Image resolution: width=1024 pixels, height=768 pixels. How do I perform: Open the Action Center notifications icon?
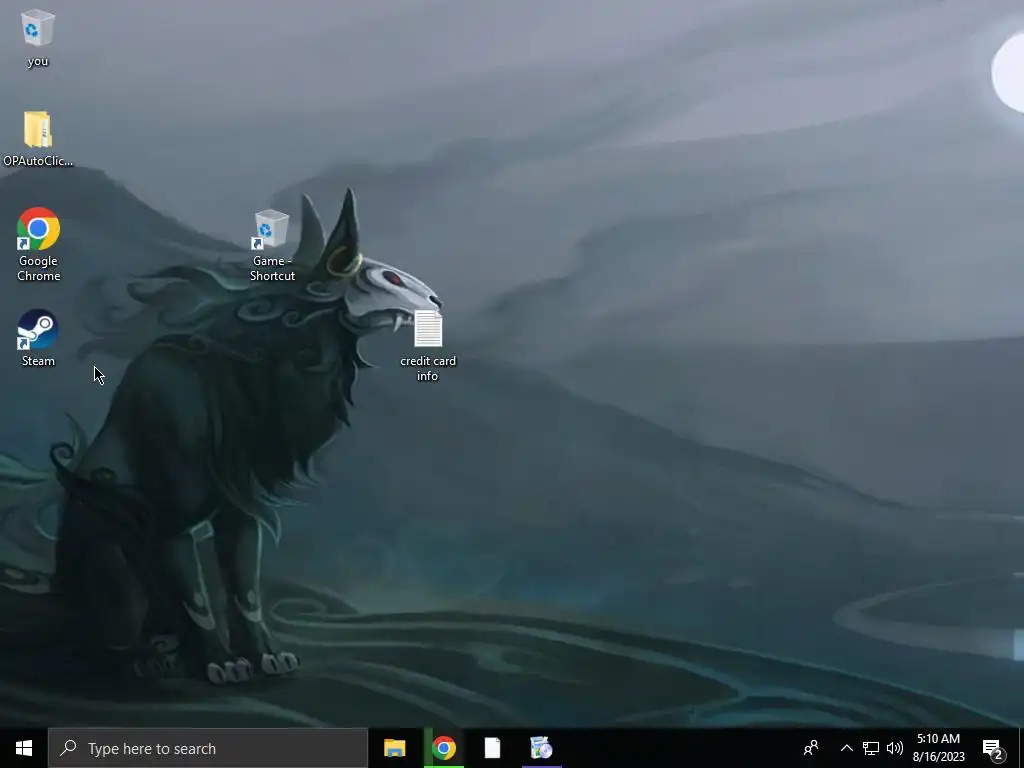tap(993, 749)
